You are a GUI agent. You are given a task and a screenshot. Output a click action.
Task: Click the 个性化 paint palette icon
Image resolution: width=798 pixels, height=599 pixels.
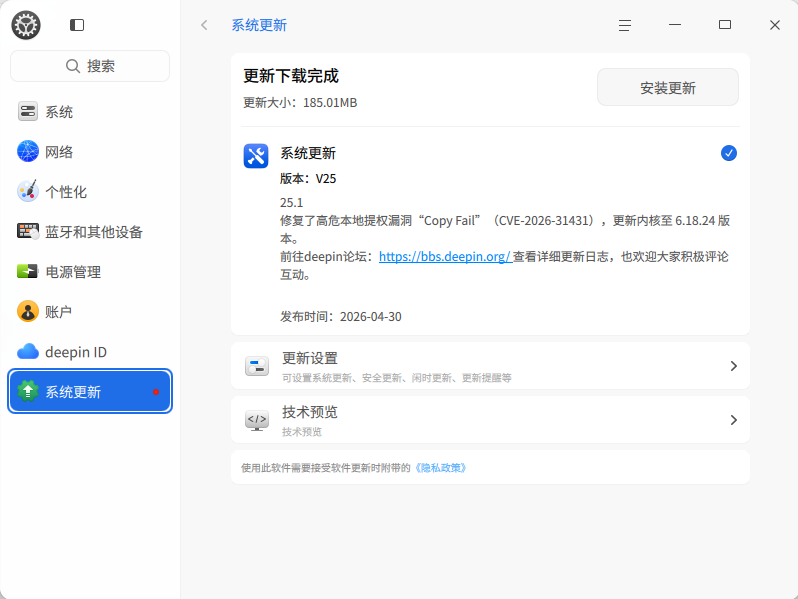pyautogui.click(x=27, y=191)
